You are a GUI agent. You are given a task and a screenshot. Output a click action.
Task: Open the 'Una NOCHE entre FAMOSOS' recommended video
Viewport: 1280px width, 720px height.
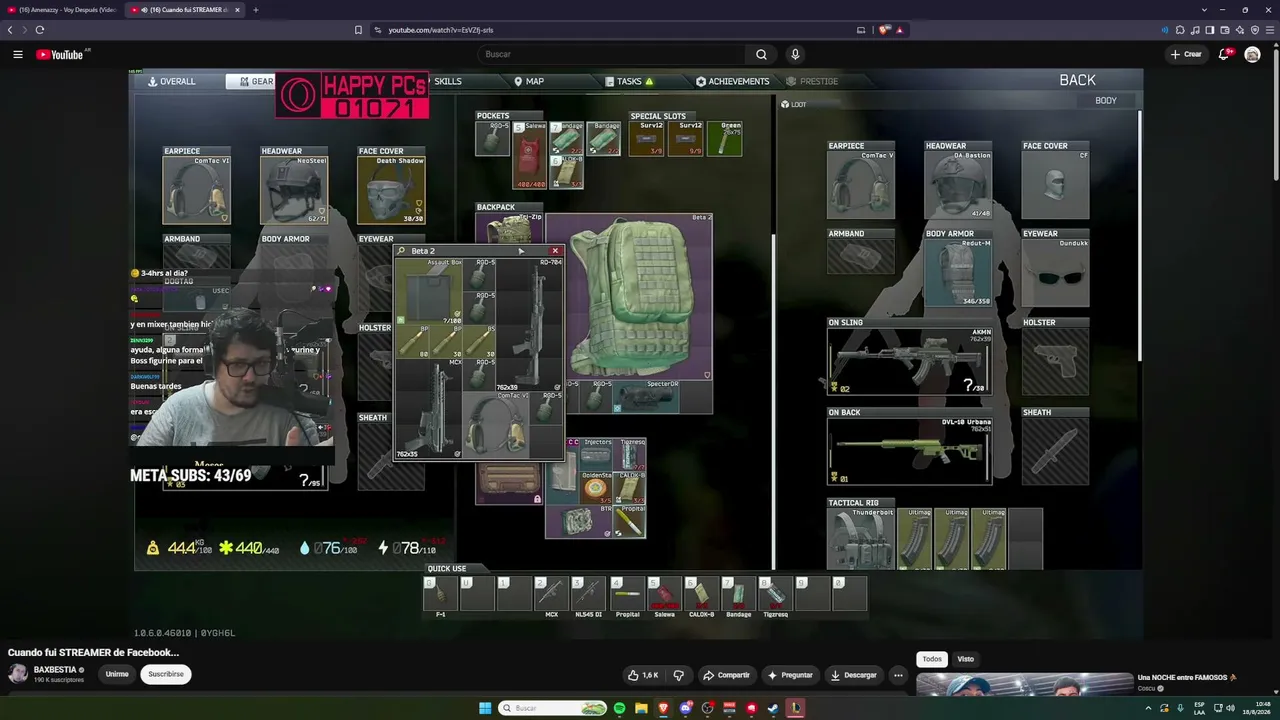(1187, 678)
